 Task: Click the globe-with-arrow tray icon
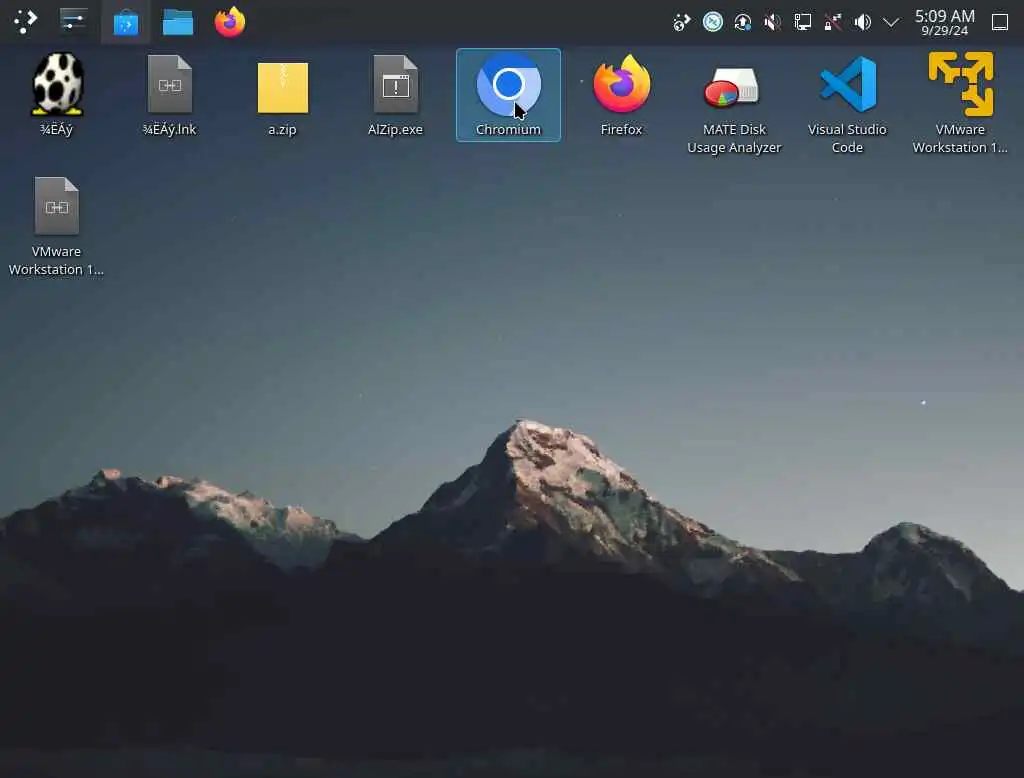[x=681, y=23]
